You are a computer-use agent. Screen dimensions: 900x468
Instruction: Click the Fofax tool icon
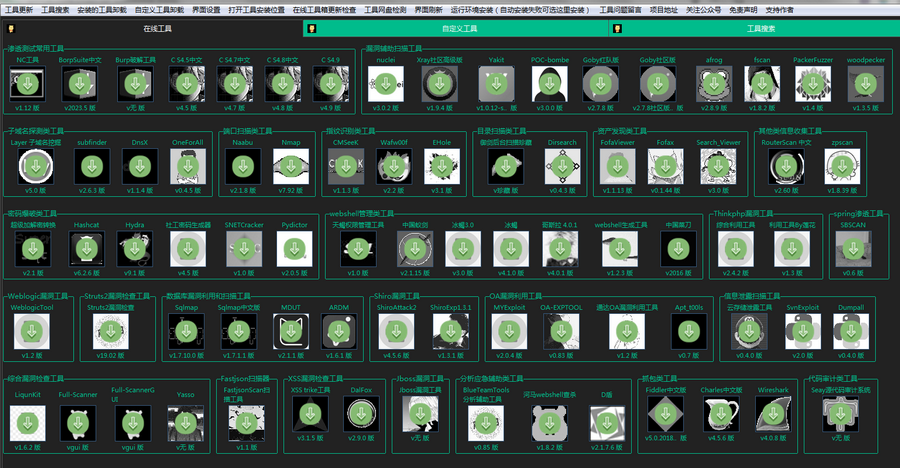[x=665, y=167]
